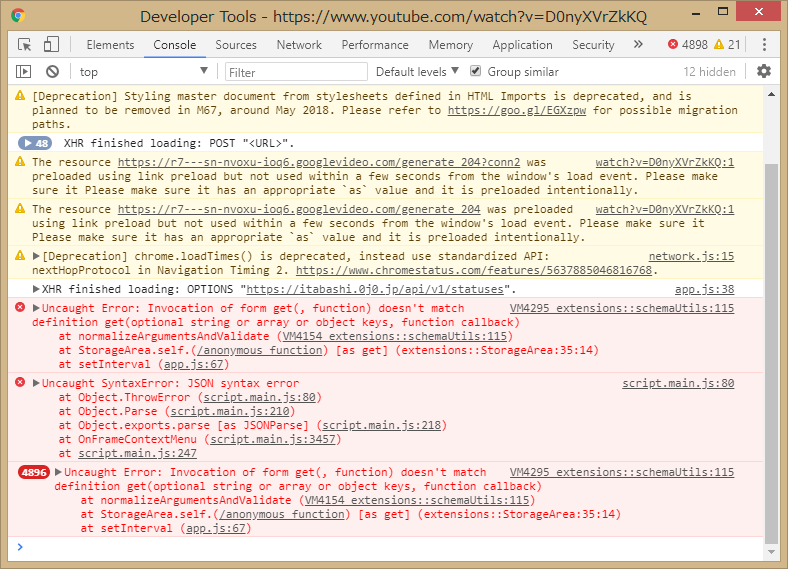Clear the console log
Viewport: 788px width, 569px height.
(x=52, y=72)
